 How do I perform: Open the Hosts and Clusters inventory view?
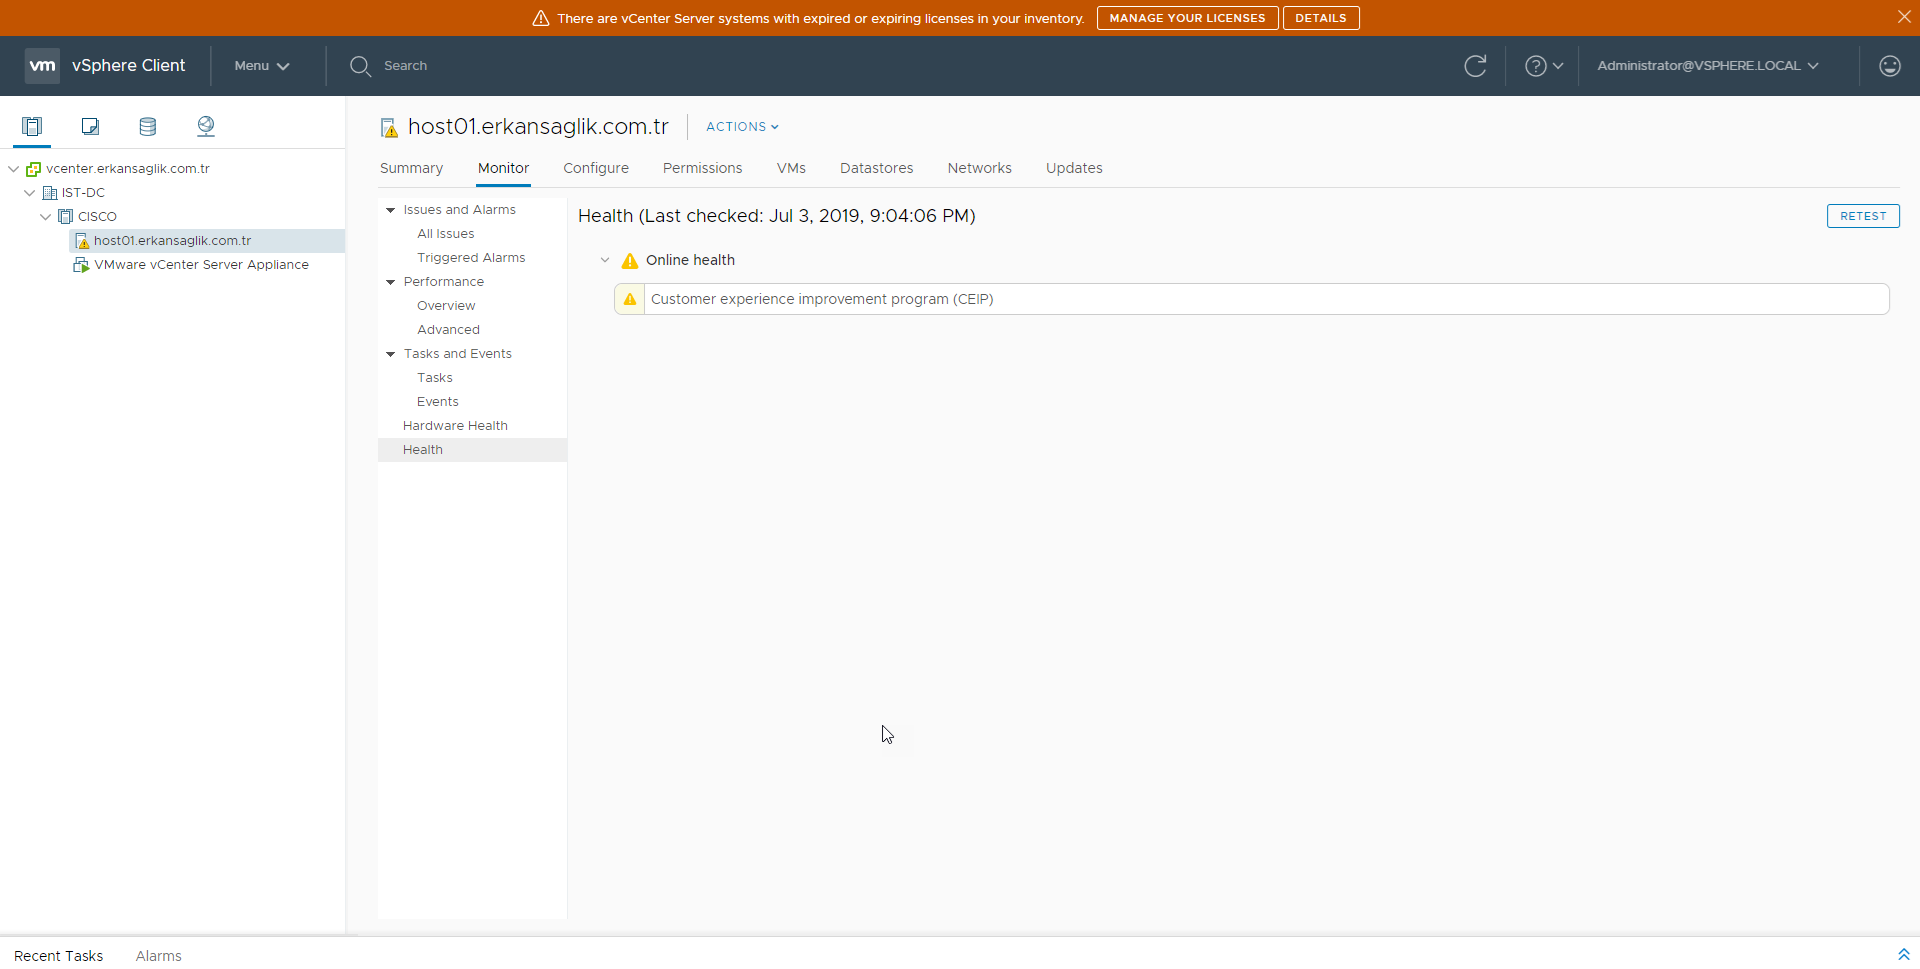tap(32, 126)
